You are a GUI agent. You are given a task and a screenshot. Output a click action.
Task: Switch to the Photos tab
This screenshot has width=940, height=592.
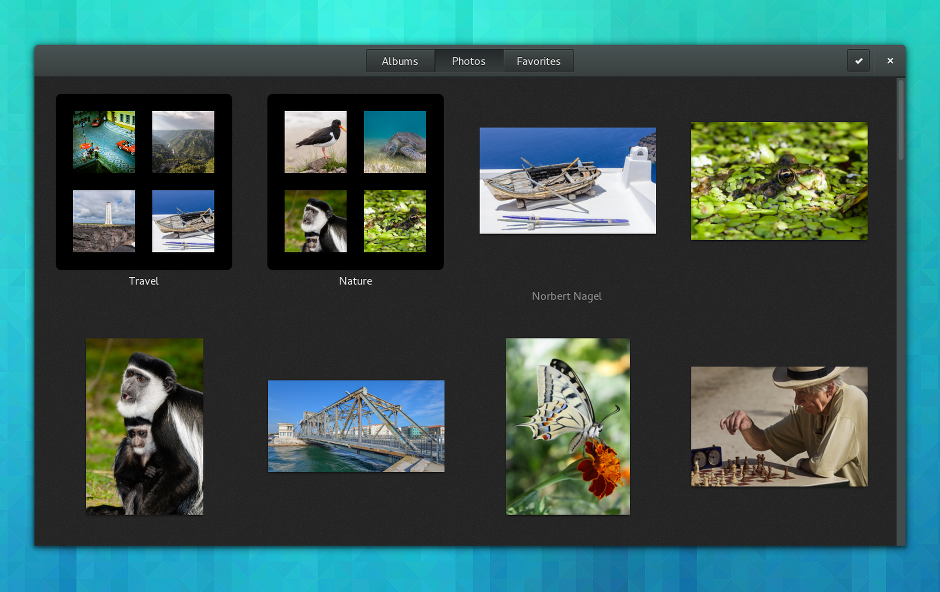[469, 61]
